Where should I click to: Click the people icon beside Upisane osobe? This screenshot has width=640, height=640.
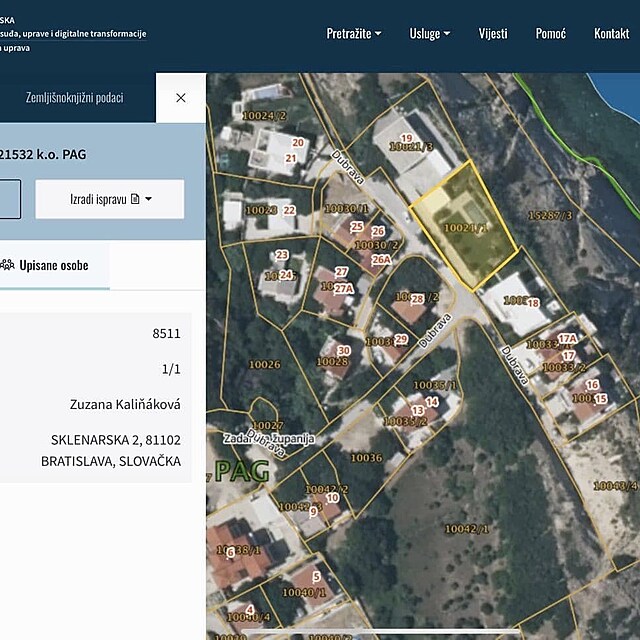point(7,265)
